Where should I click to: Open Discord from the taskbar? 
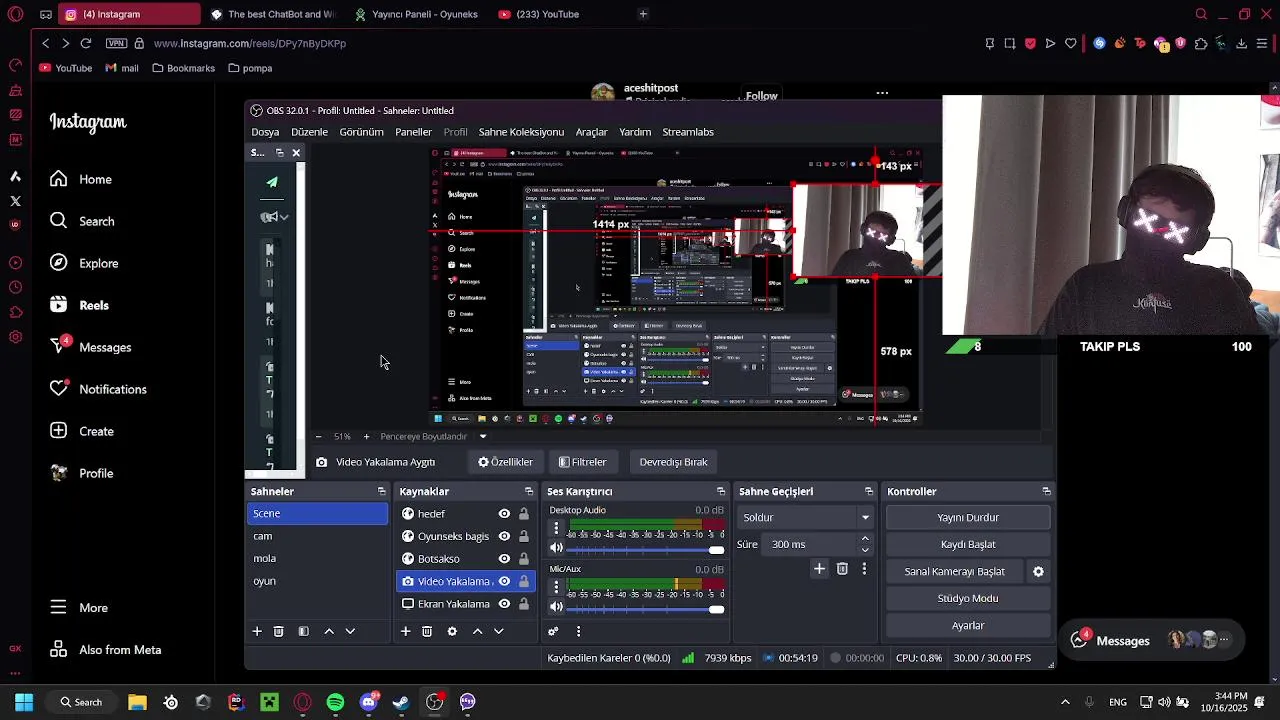tap(368, 702)
